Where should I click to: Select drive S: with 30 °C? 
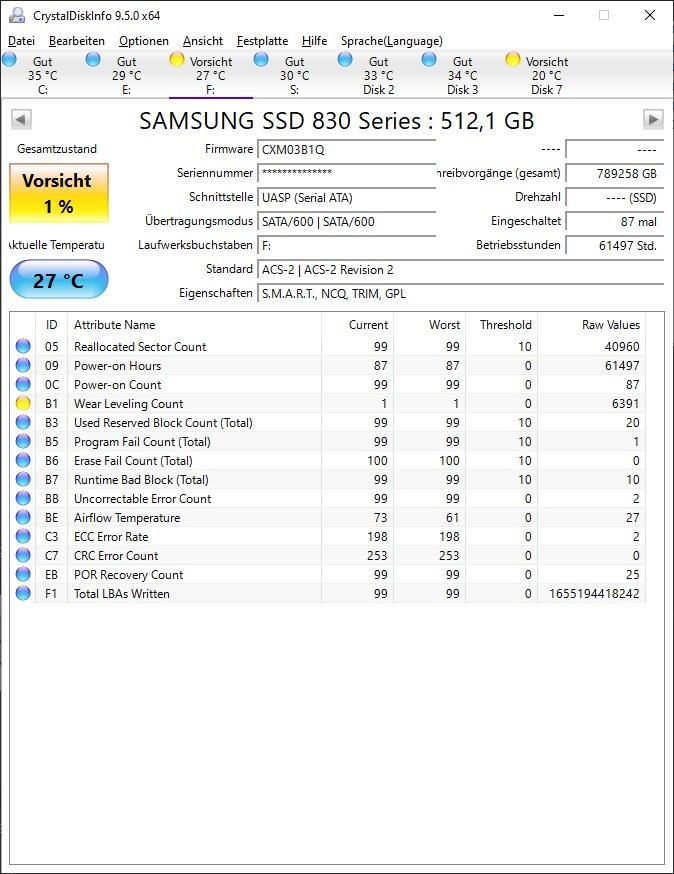pos(294,75)
